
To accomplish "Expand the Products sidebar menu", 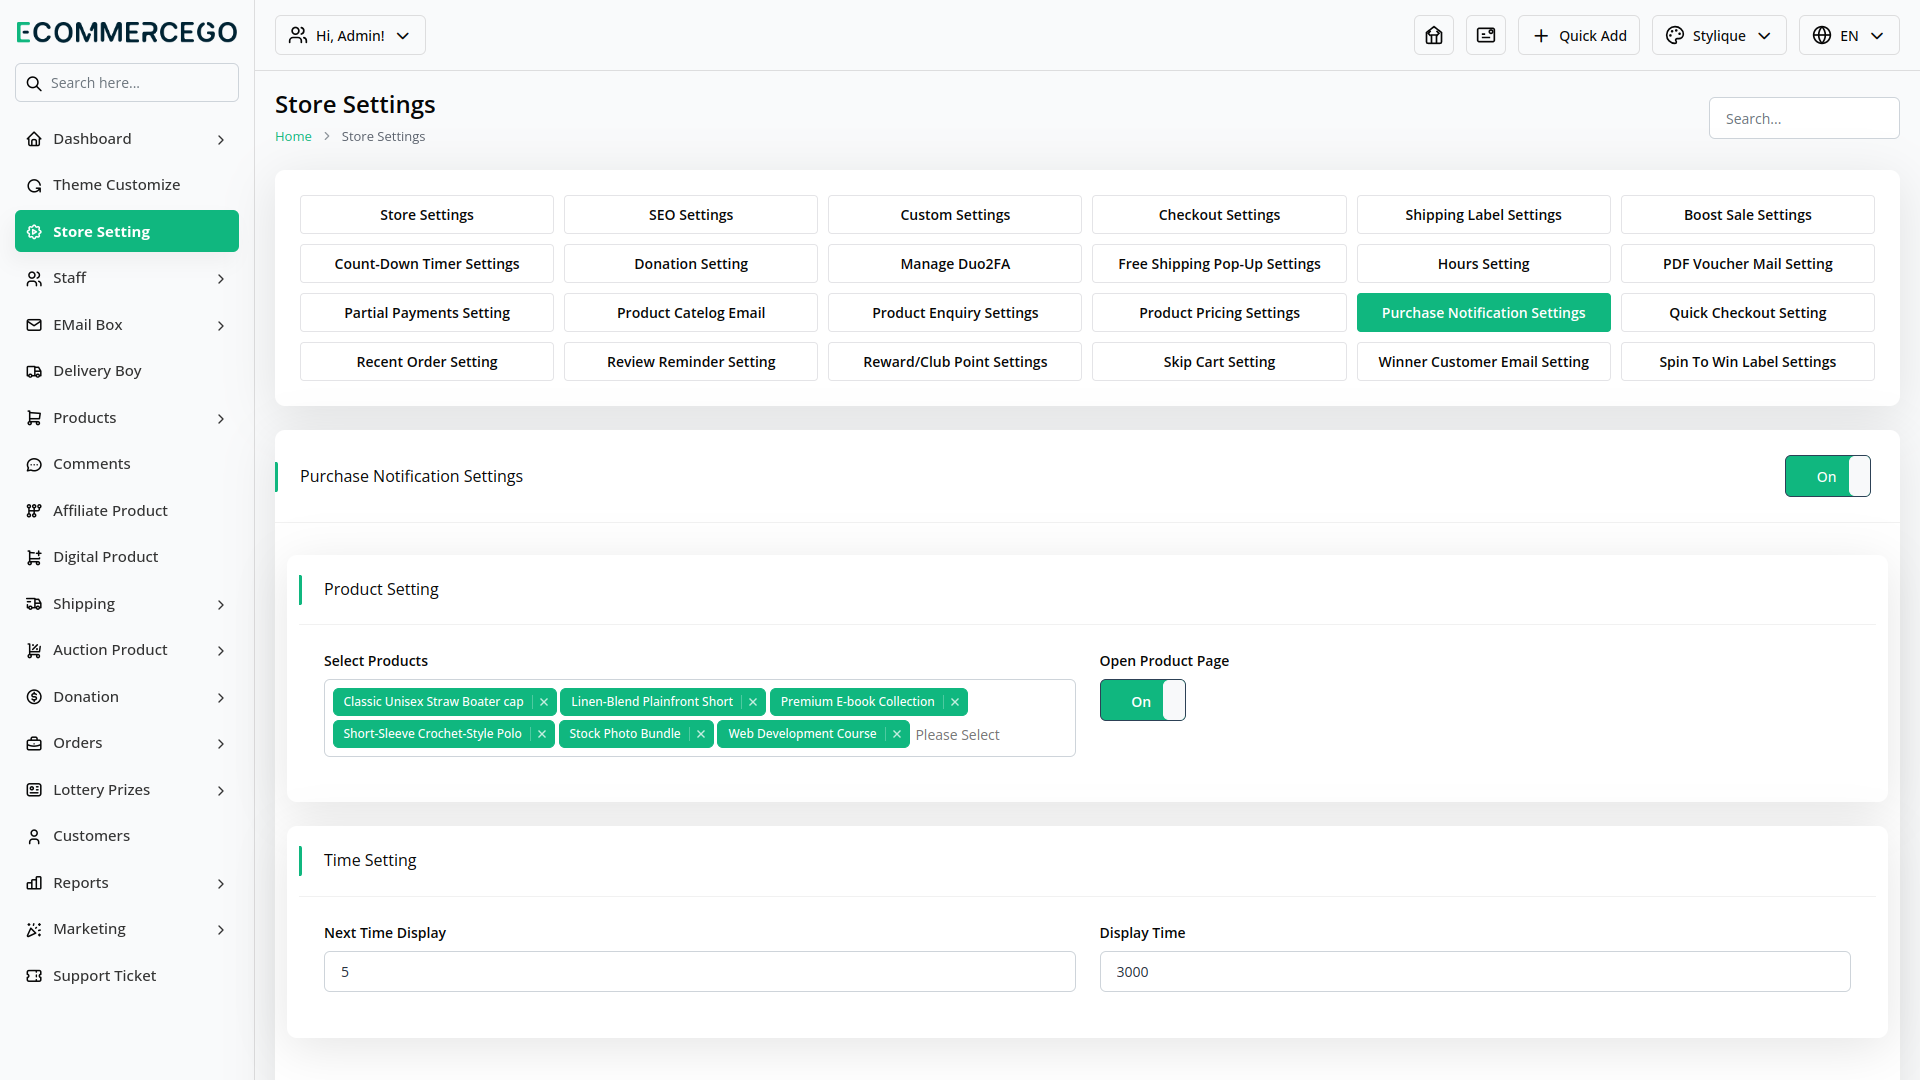I will [x=127, y=418].
